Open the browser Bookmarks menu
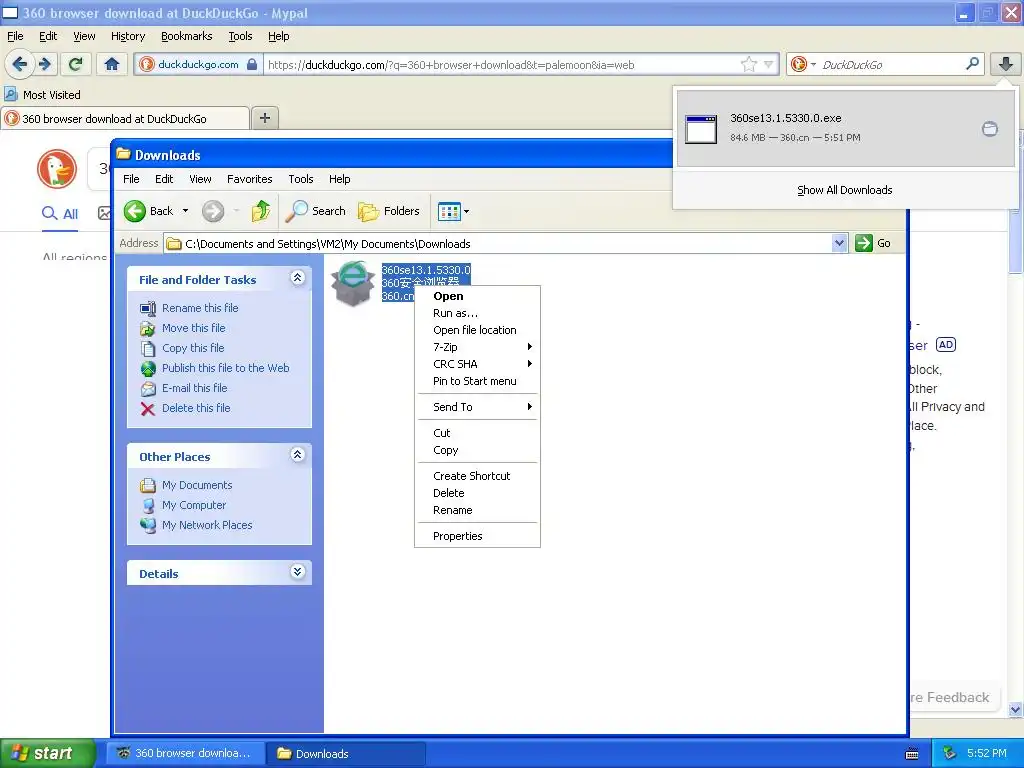The width and height of the screenshot is (1024, 768). (x=186, y=36)
